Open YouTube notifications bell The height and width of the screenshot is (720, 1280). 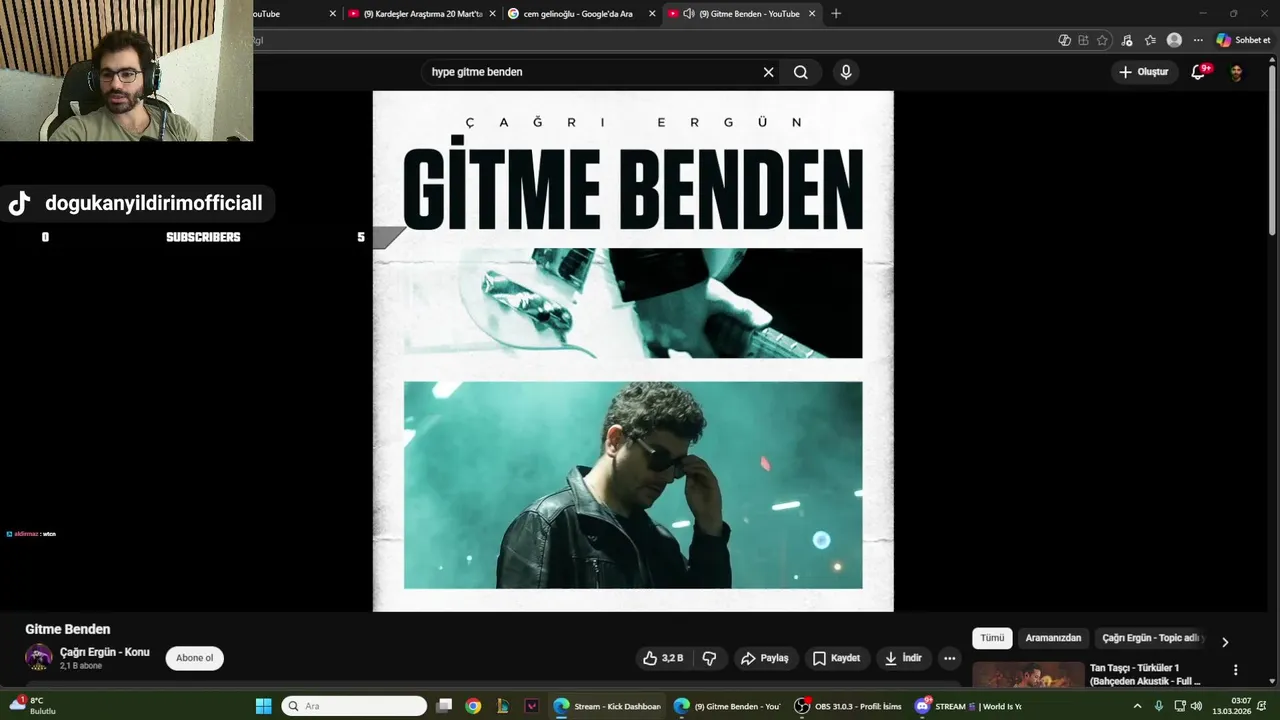(1199, 72)
